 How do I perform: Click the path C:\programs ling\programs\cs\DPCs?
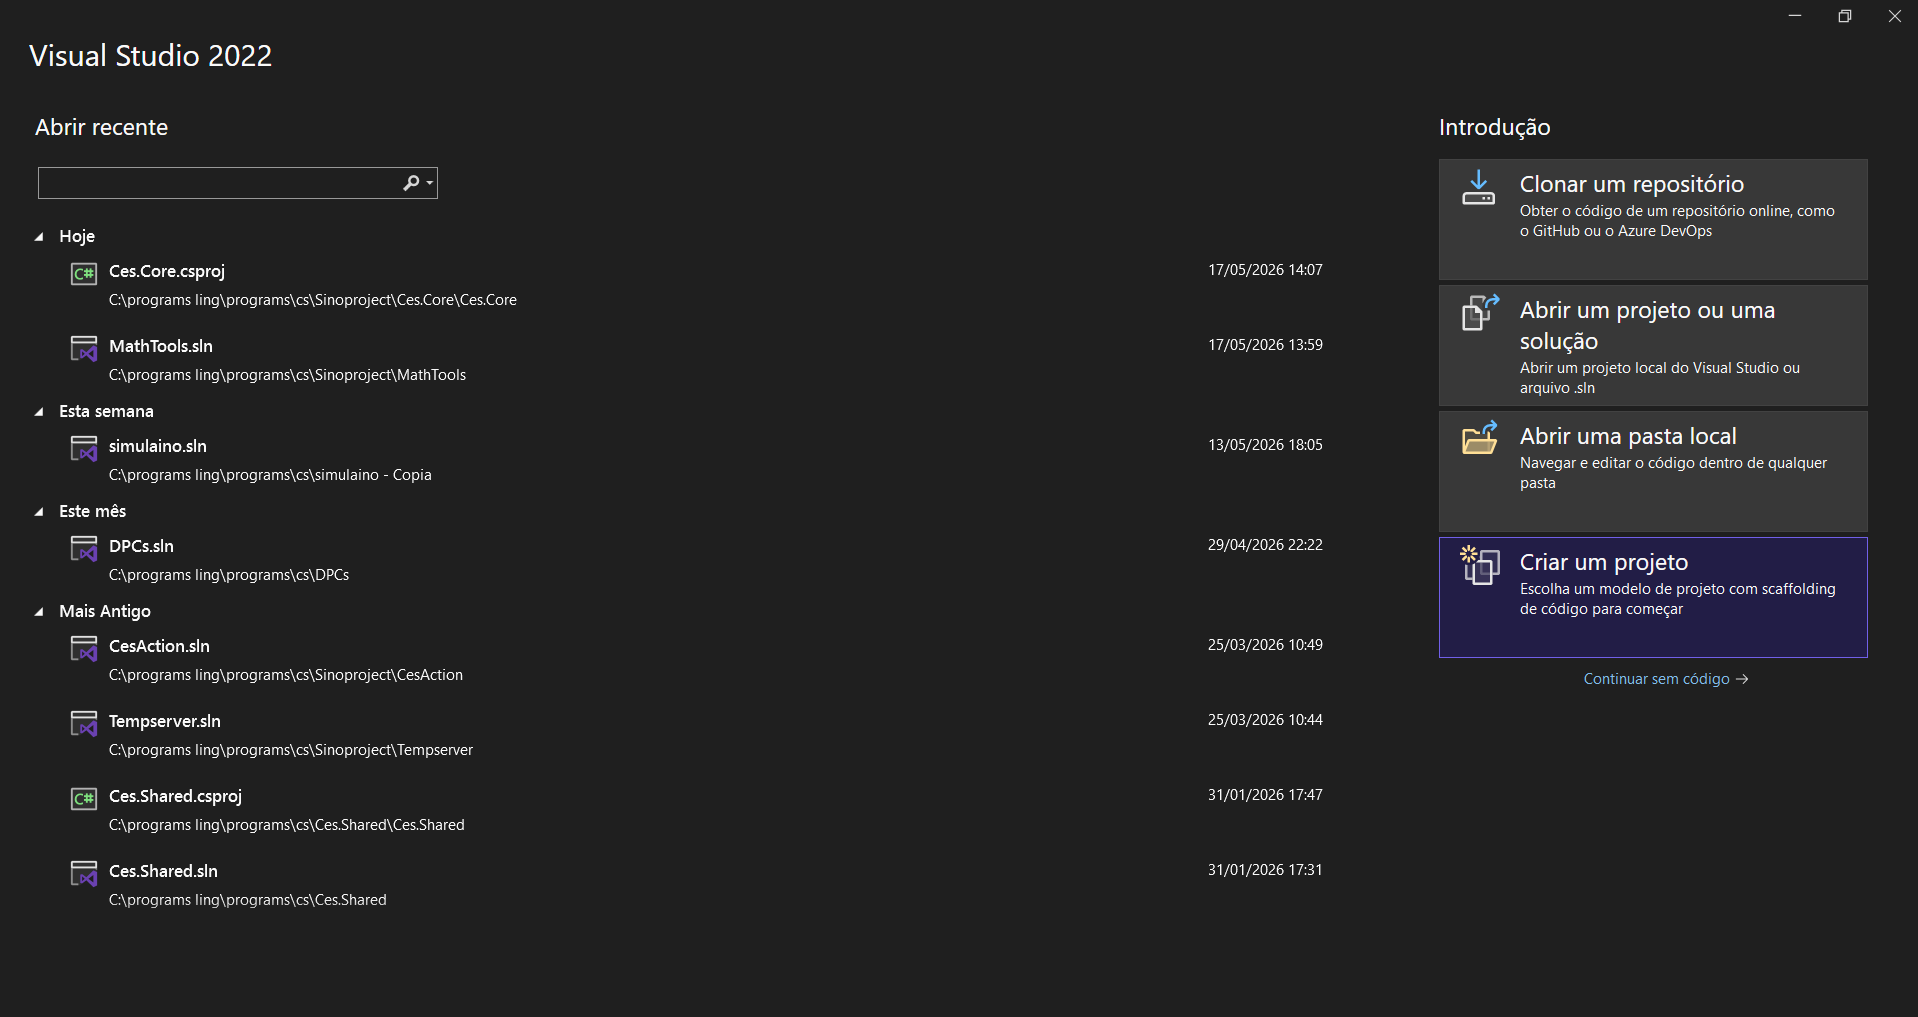pos(229,575)
